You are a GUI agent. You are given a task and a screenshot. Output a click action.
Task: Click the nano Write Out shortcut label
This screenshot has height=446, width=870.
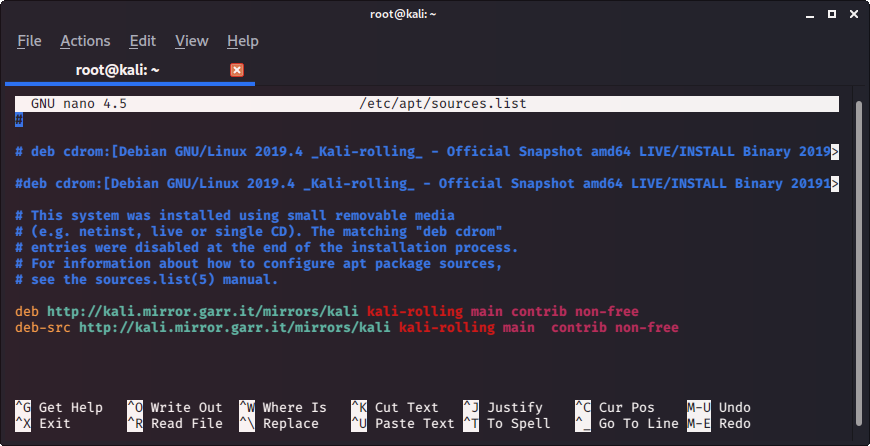(x=186, y=407)
